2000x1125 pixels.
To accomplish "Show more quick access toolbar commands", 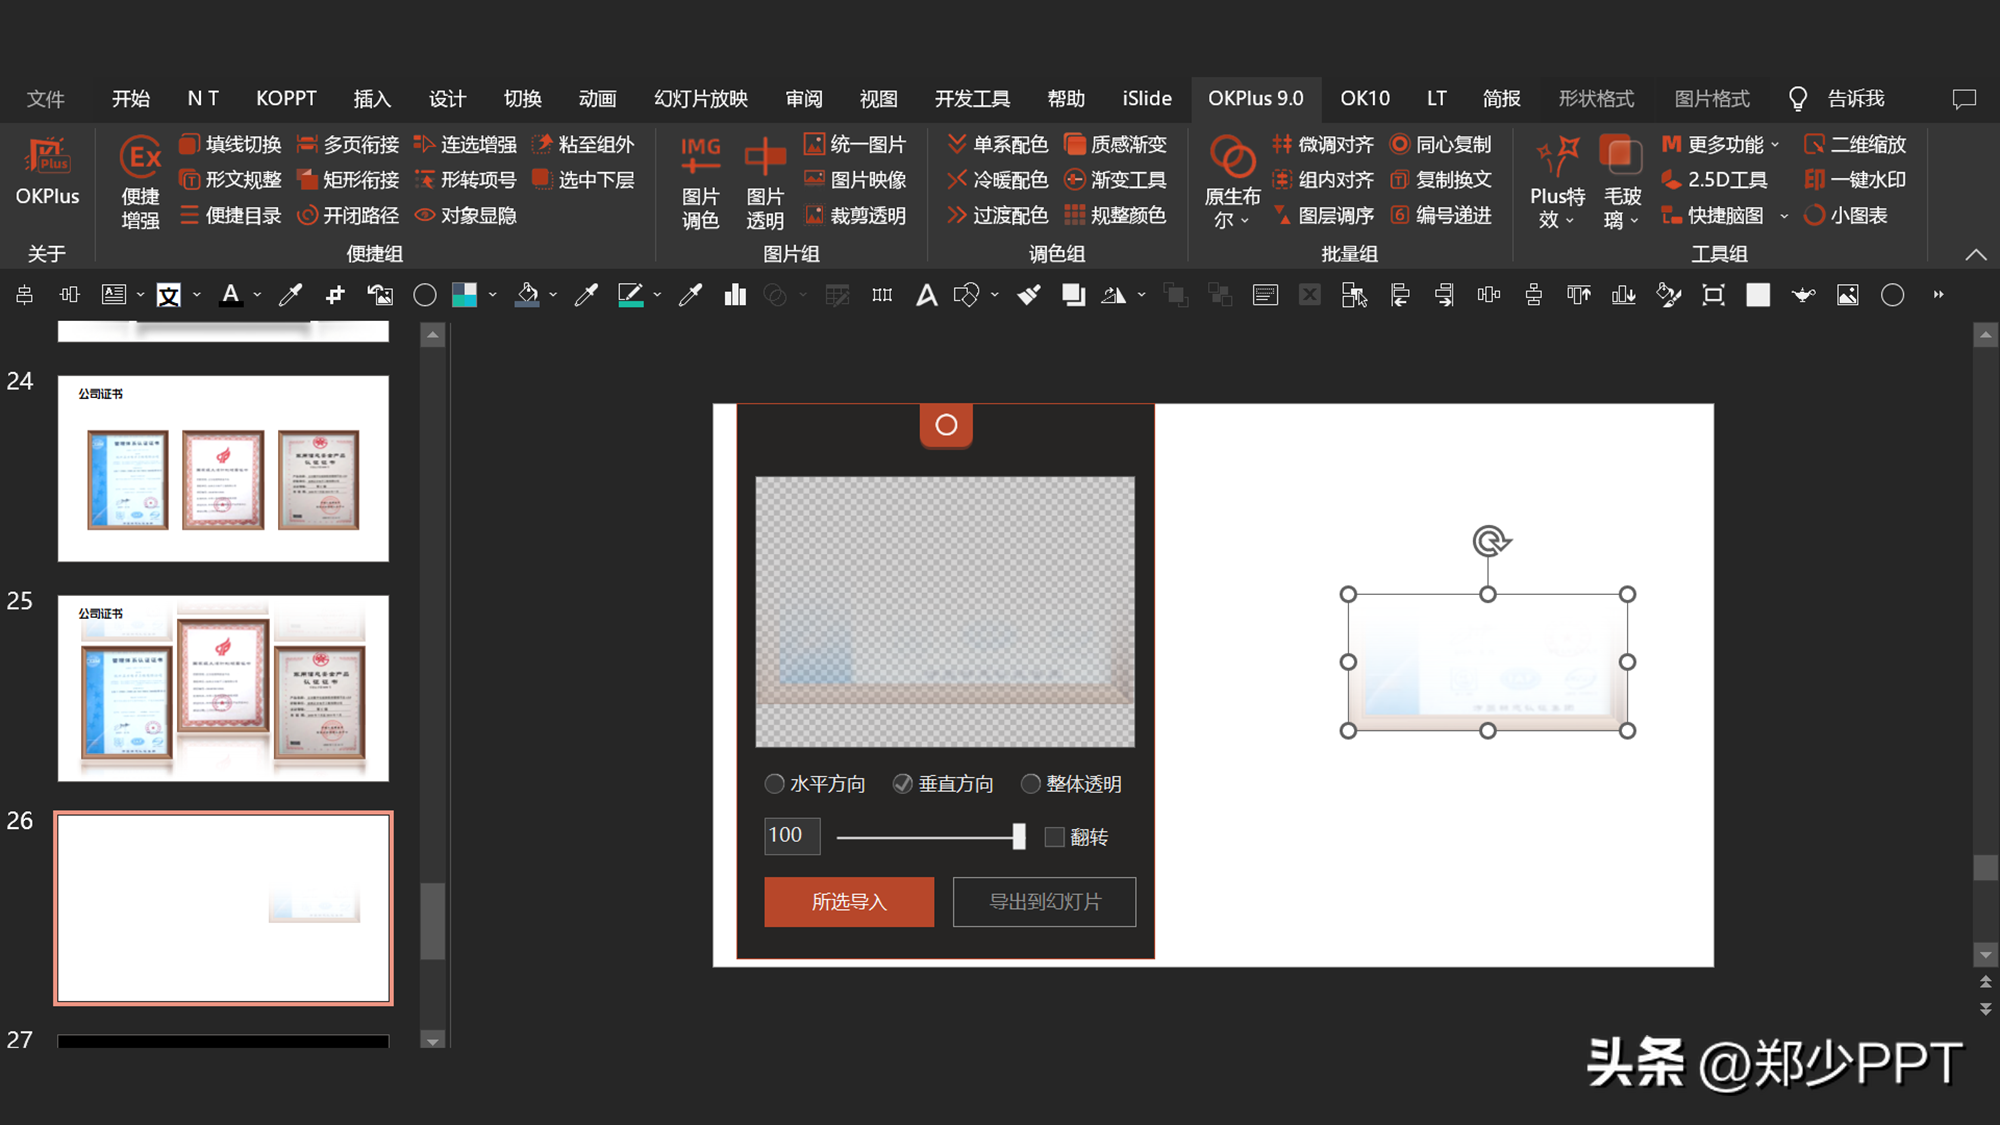I will click(1938, 295).
